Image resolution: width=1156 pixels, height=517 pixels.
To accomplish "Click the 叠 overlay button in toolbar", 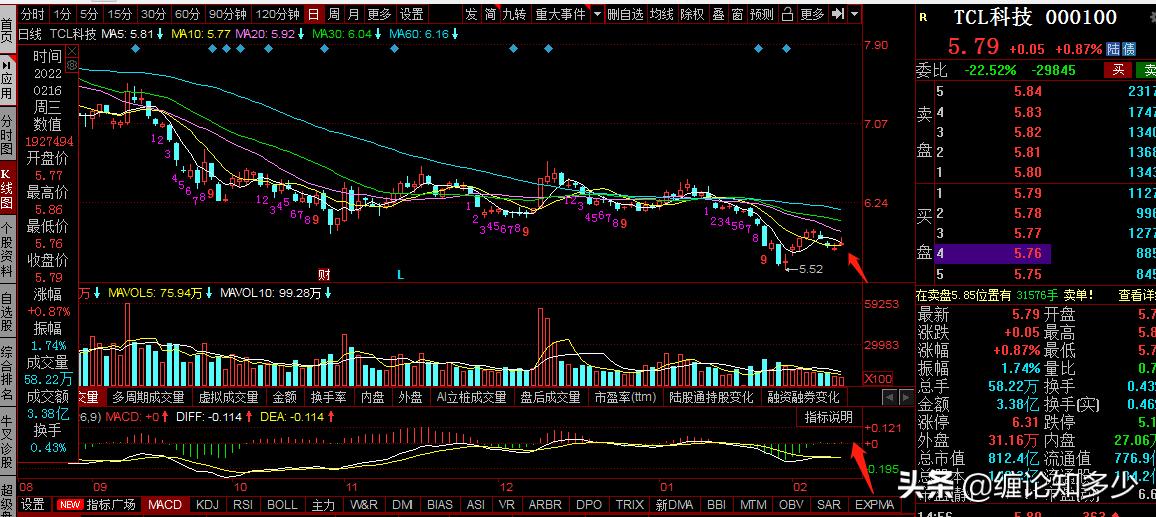I will point(718,14).
